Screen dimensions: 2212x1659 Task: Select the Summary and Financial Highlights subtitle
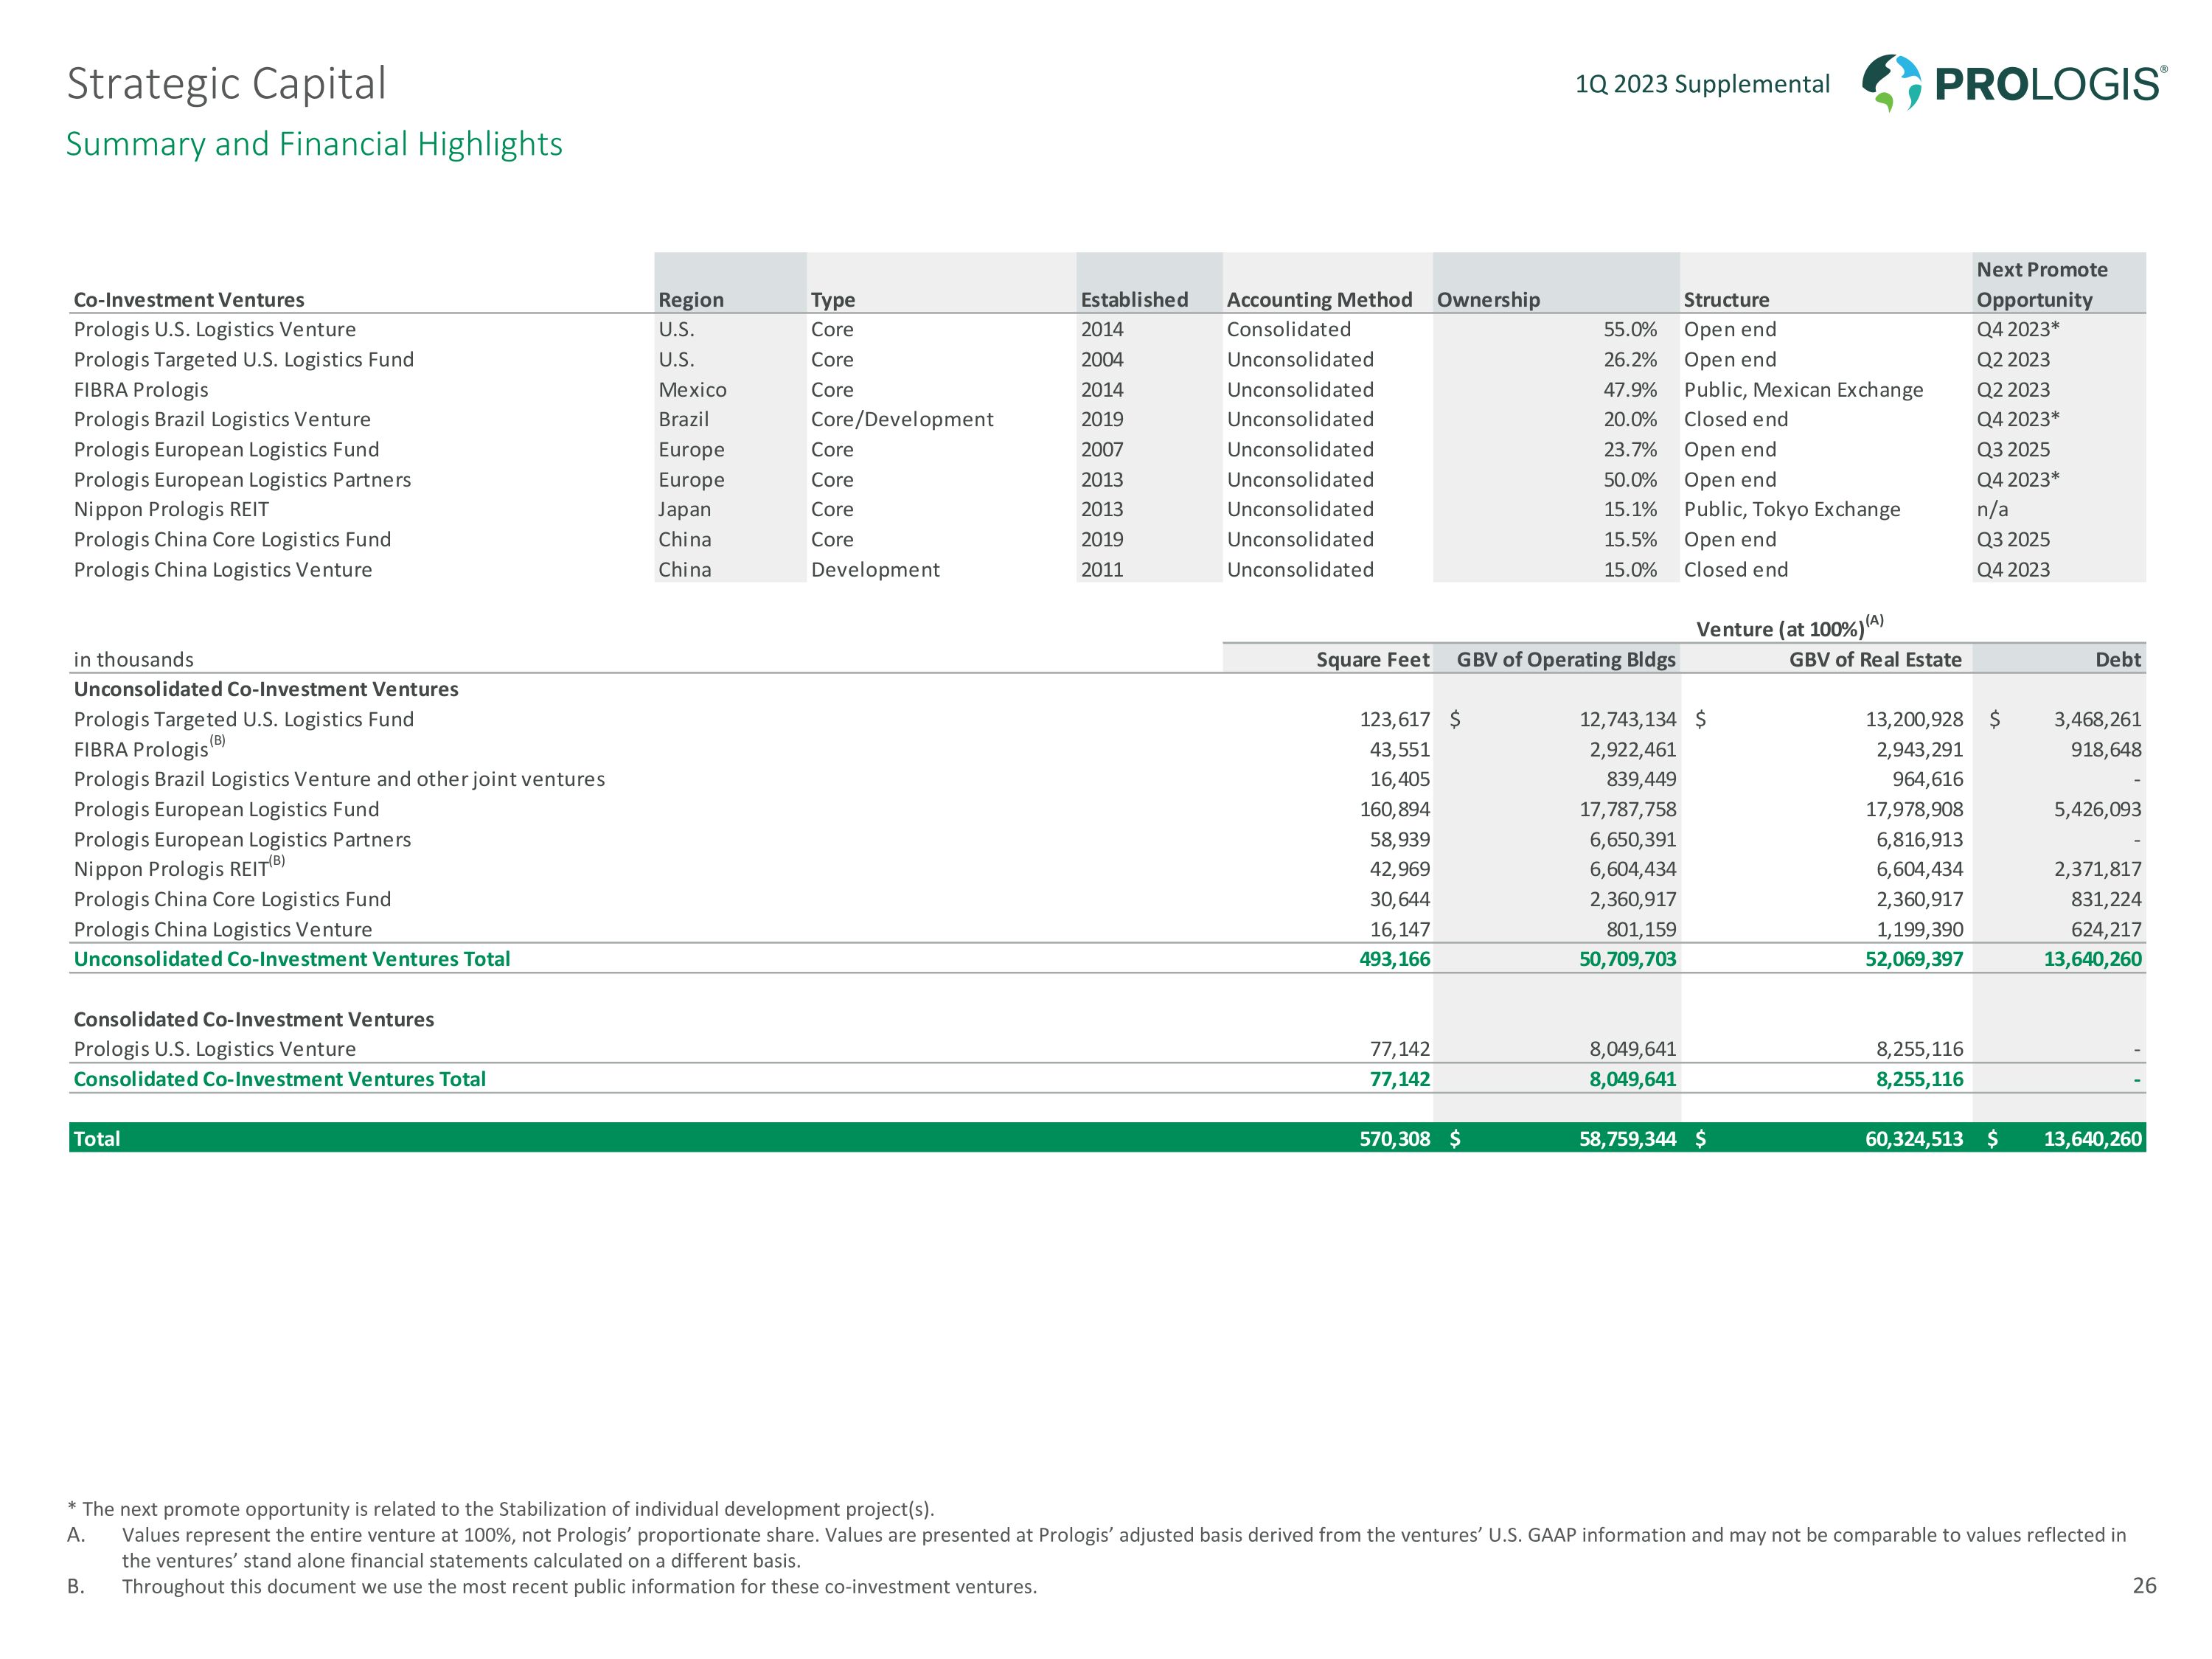tap(314, 144)
